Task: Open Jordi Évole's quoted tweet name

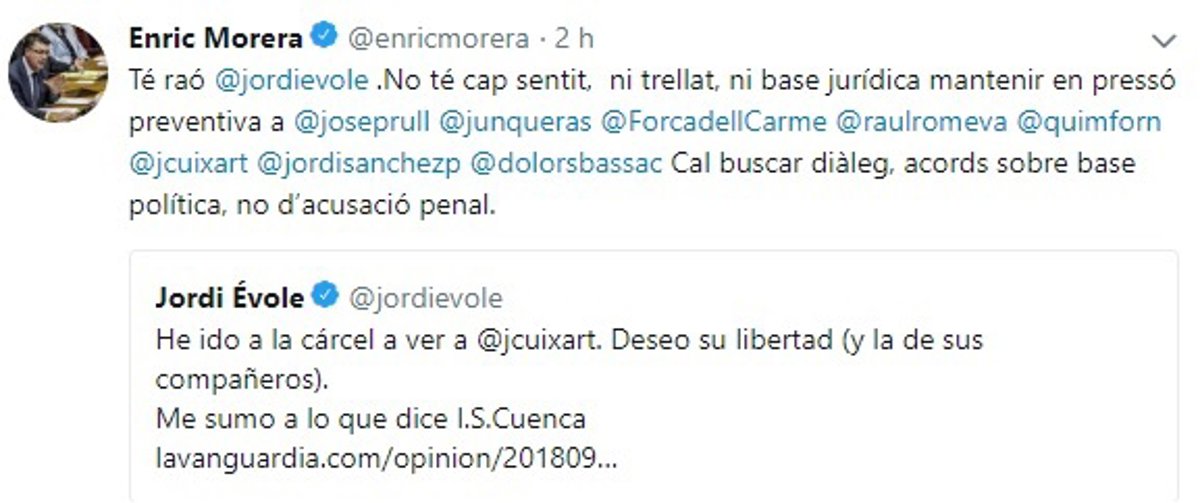Action: 230,297
